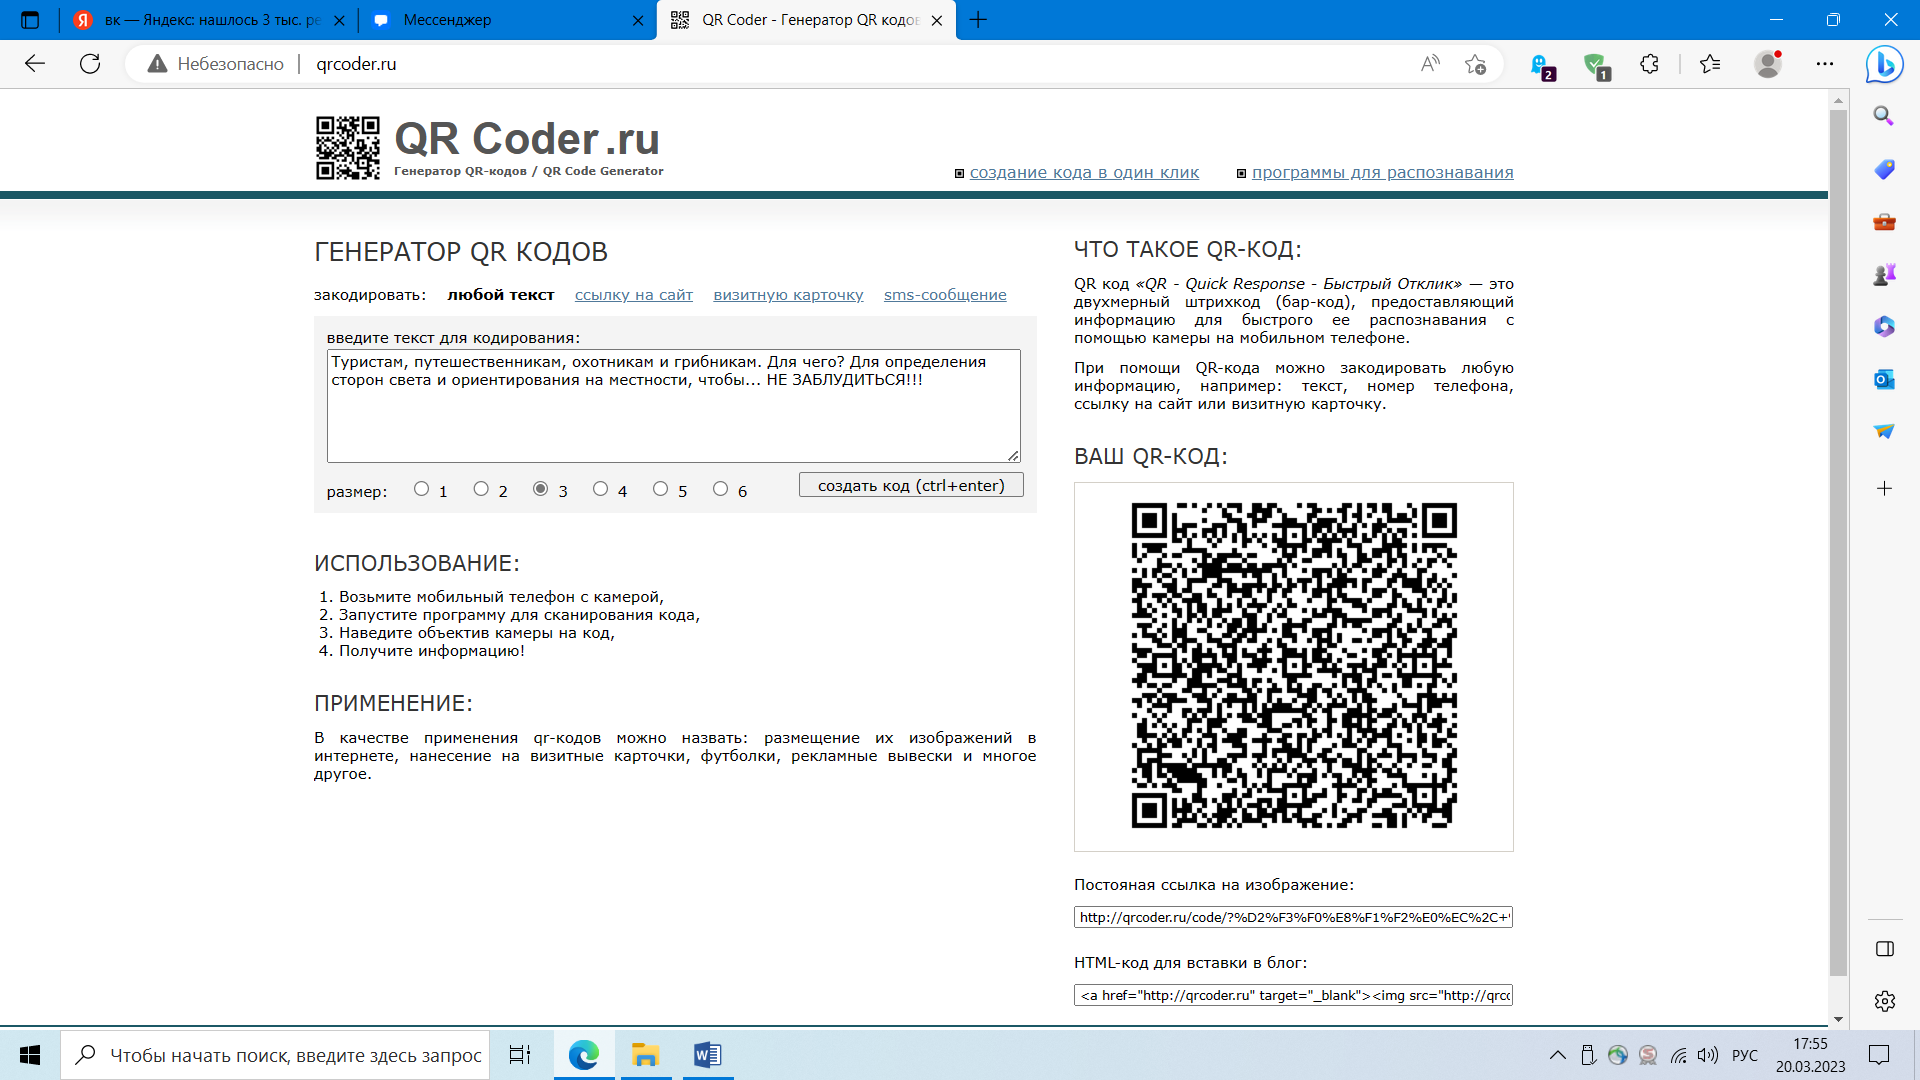Click the page vertical scrollbar
The image size is (1920, 1080).
click(1838, 541)
